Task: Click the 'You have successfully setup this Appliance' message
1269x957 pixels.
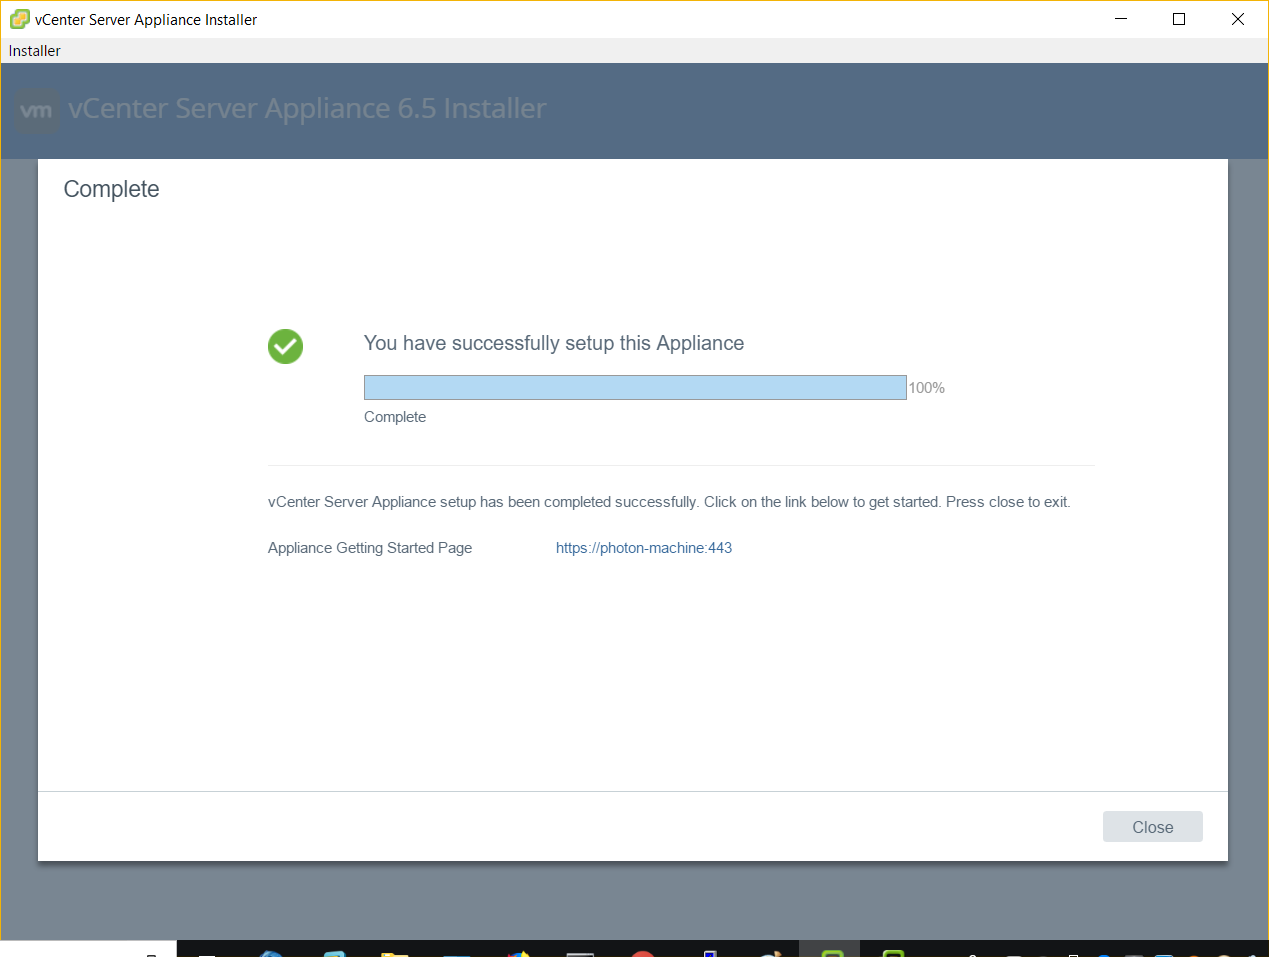Action: [554, 343]
